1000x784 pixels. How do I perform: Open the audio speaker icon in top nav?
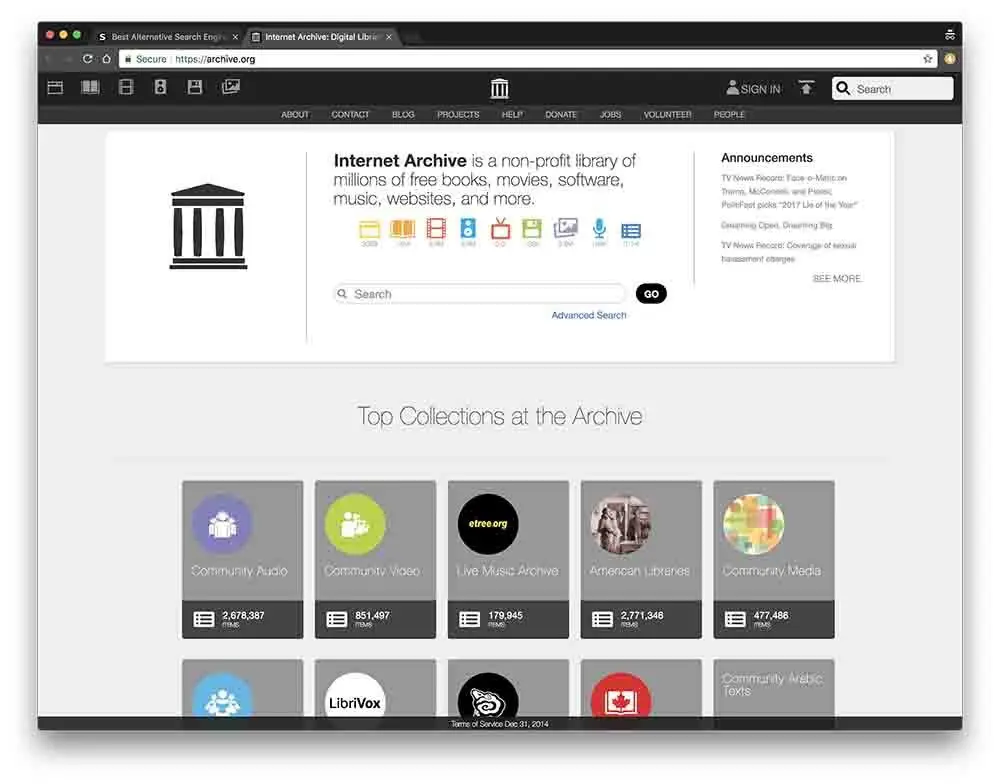pos(160,87)
